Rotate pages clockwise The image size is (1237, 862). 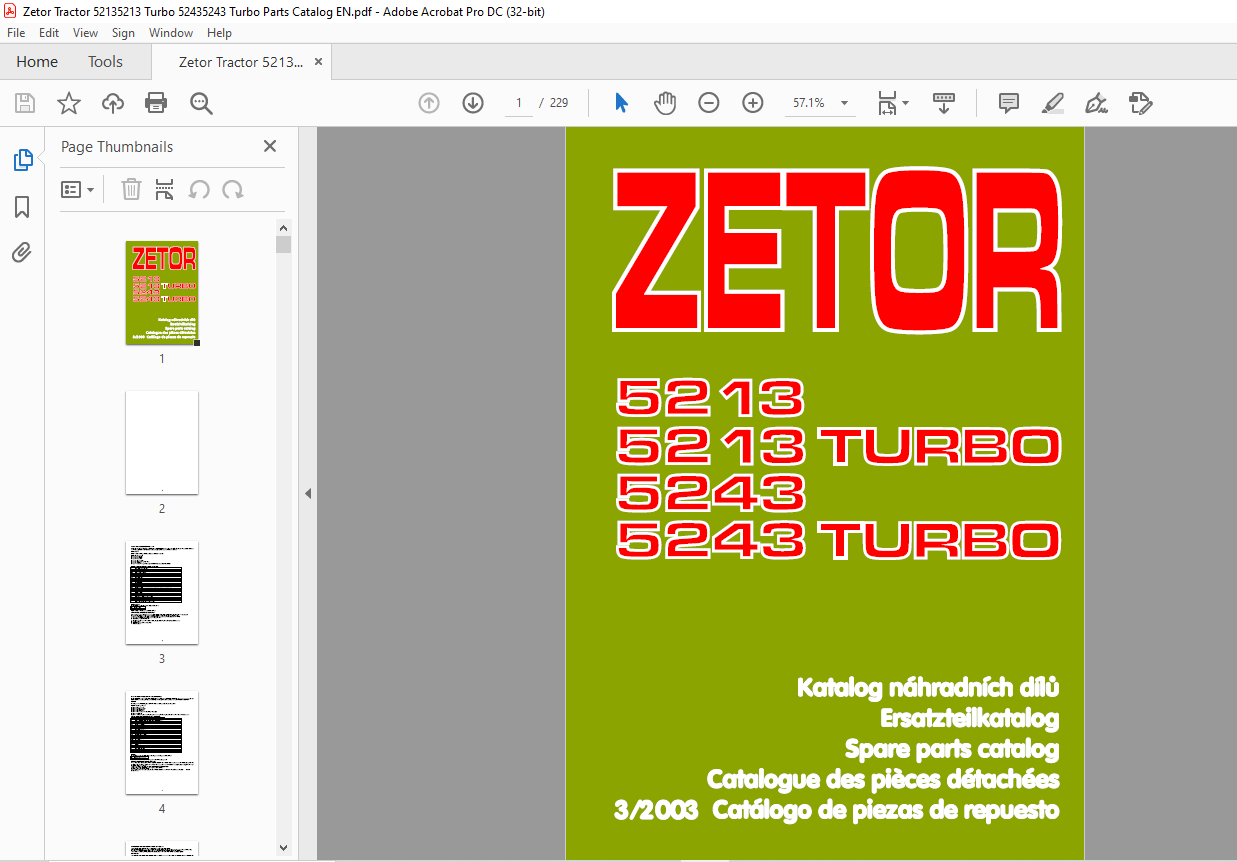[233, 189]
